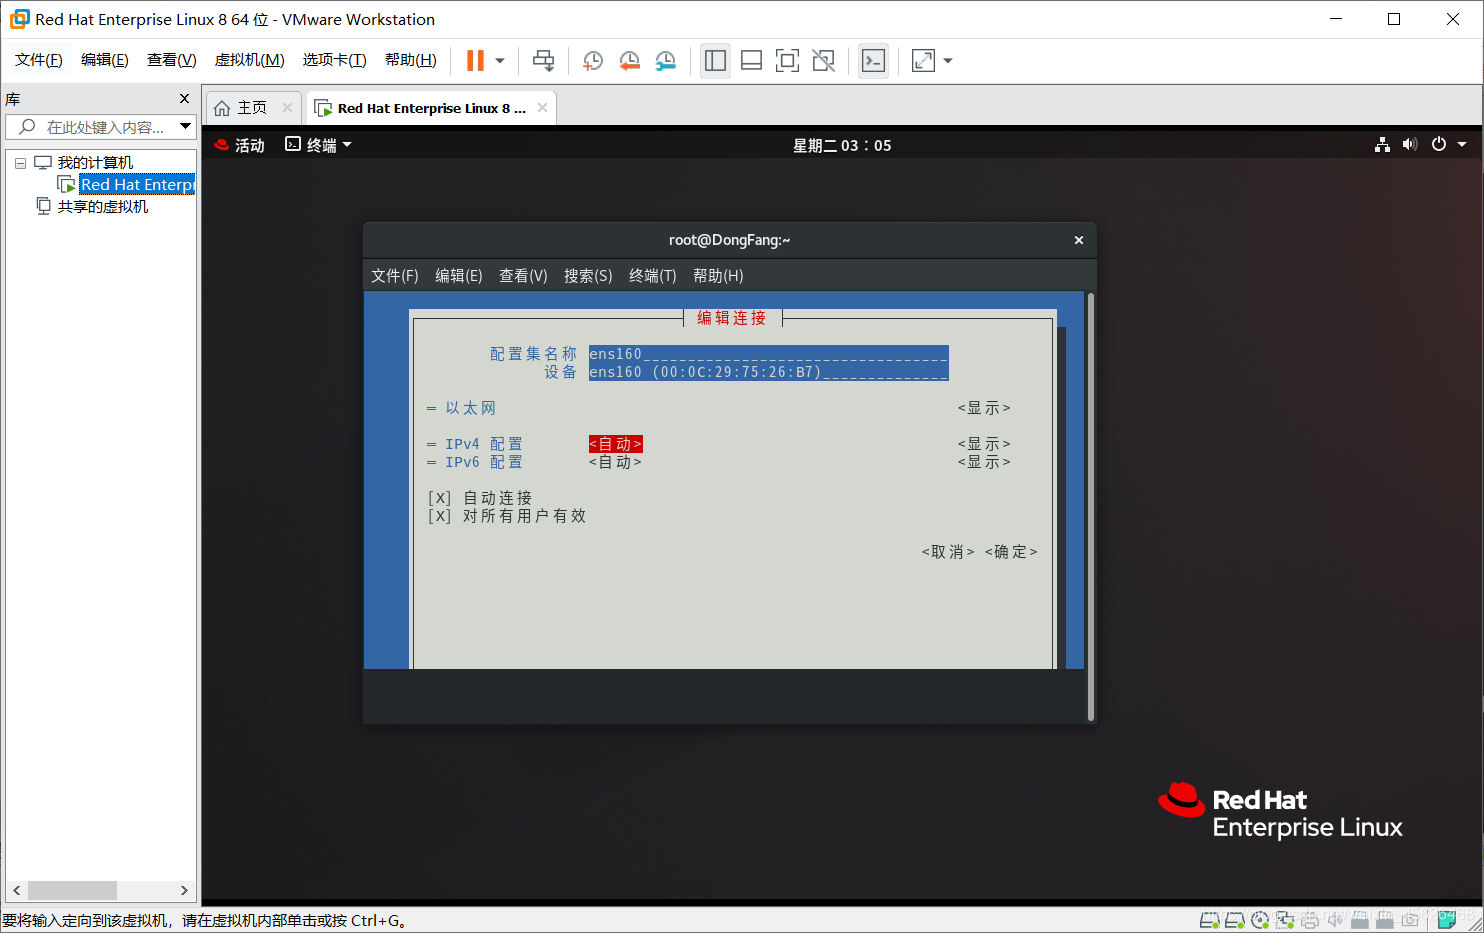
Task: Click the network adapter status bar icon
Action: (1285, 920)
